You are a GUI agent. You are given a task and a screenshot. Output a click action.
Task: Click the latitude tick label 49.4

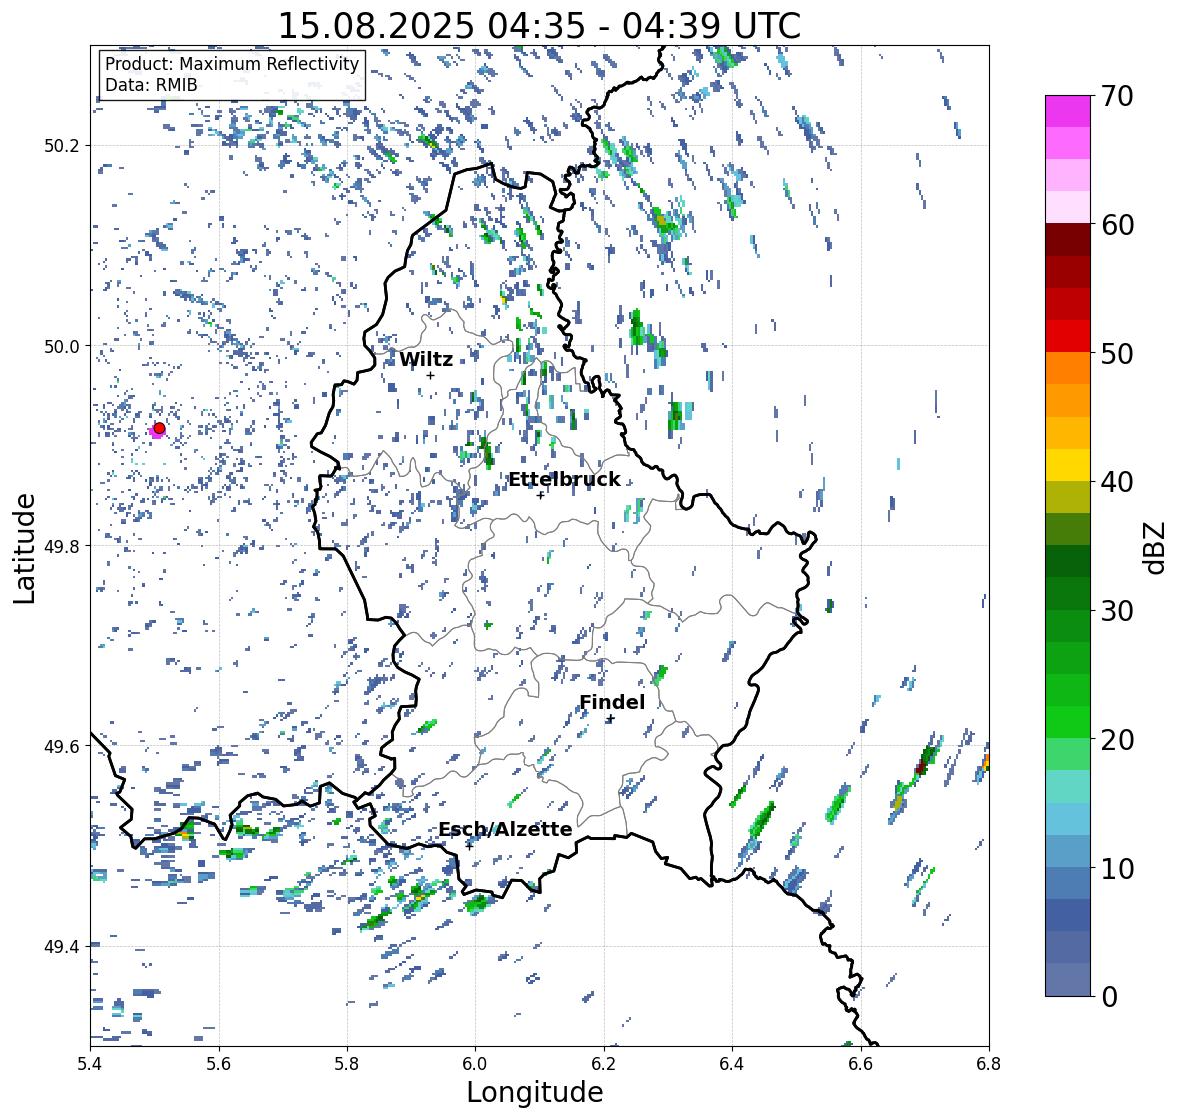[x=62, y=946]
